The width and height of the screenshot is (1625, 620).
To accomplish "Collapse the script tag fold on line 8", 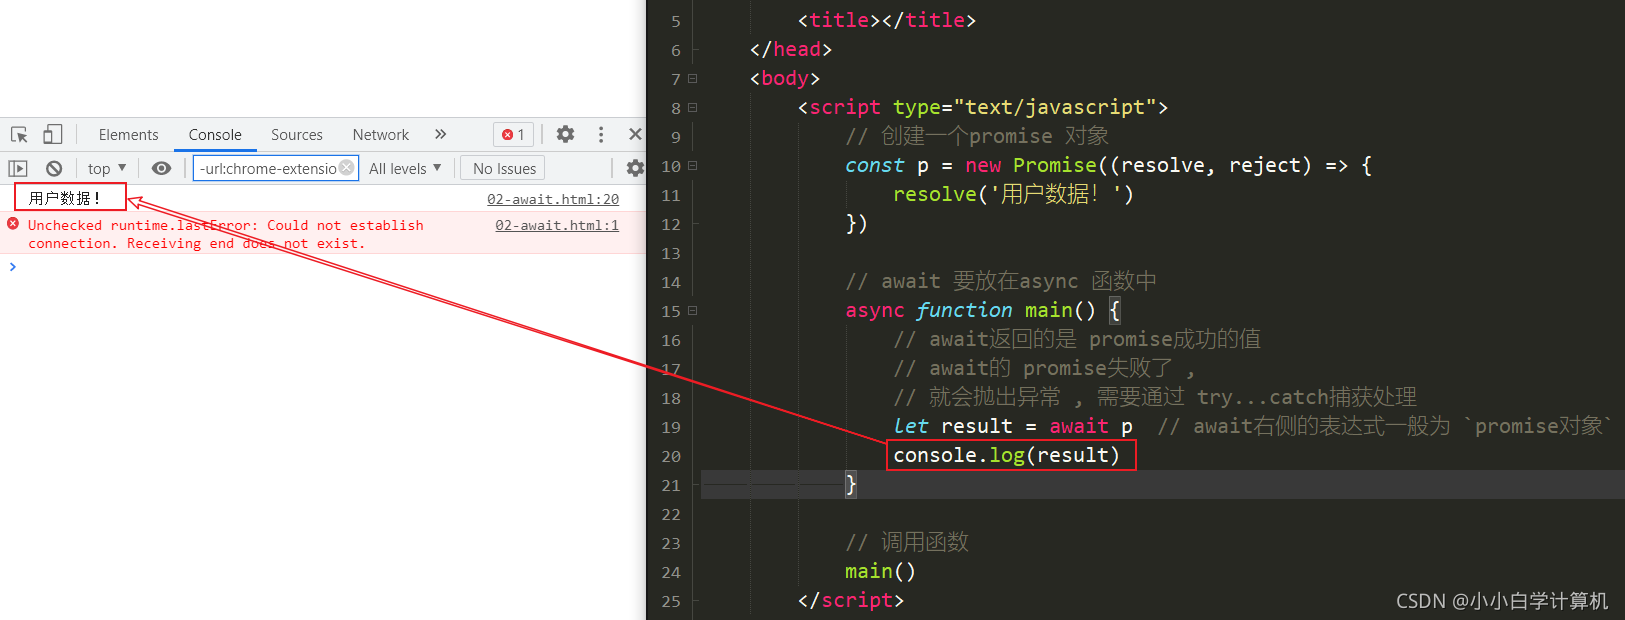I will point(692,107).
